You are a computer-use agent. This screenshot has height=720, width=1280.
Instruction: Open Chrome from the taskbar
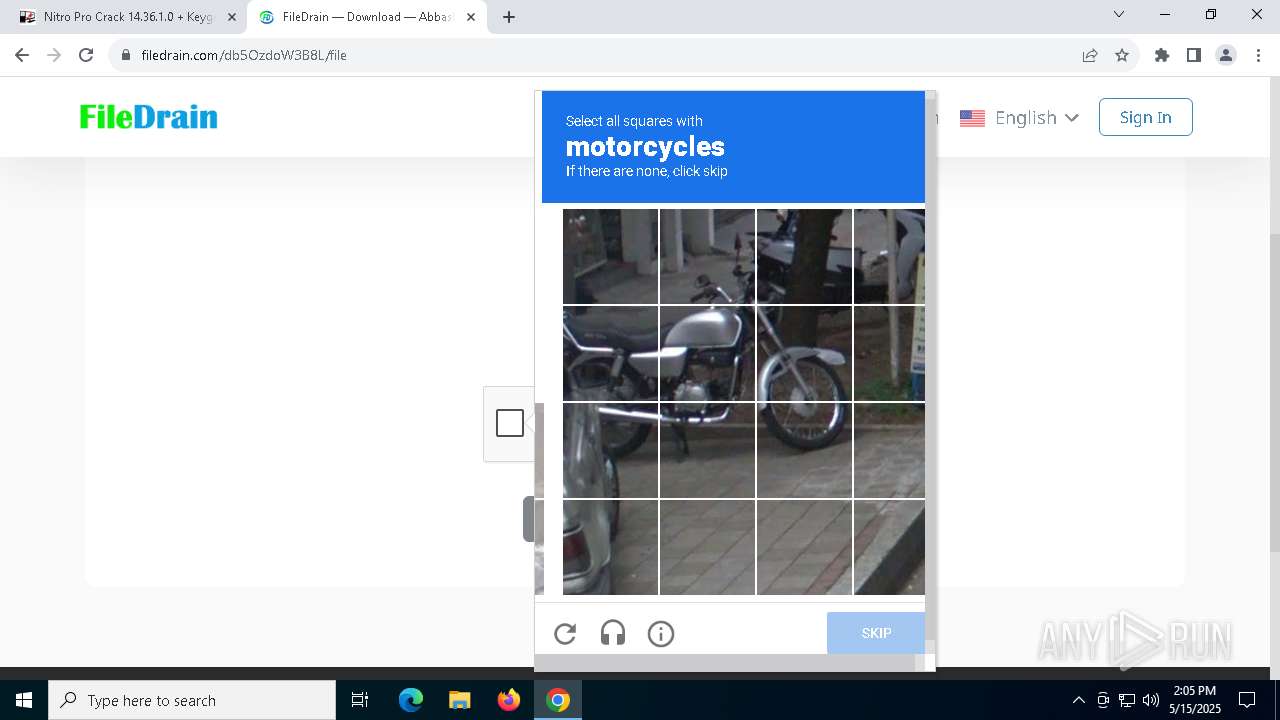pyautogui.click(x=558, y=700)
